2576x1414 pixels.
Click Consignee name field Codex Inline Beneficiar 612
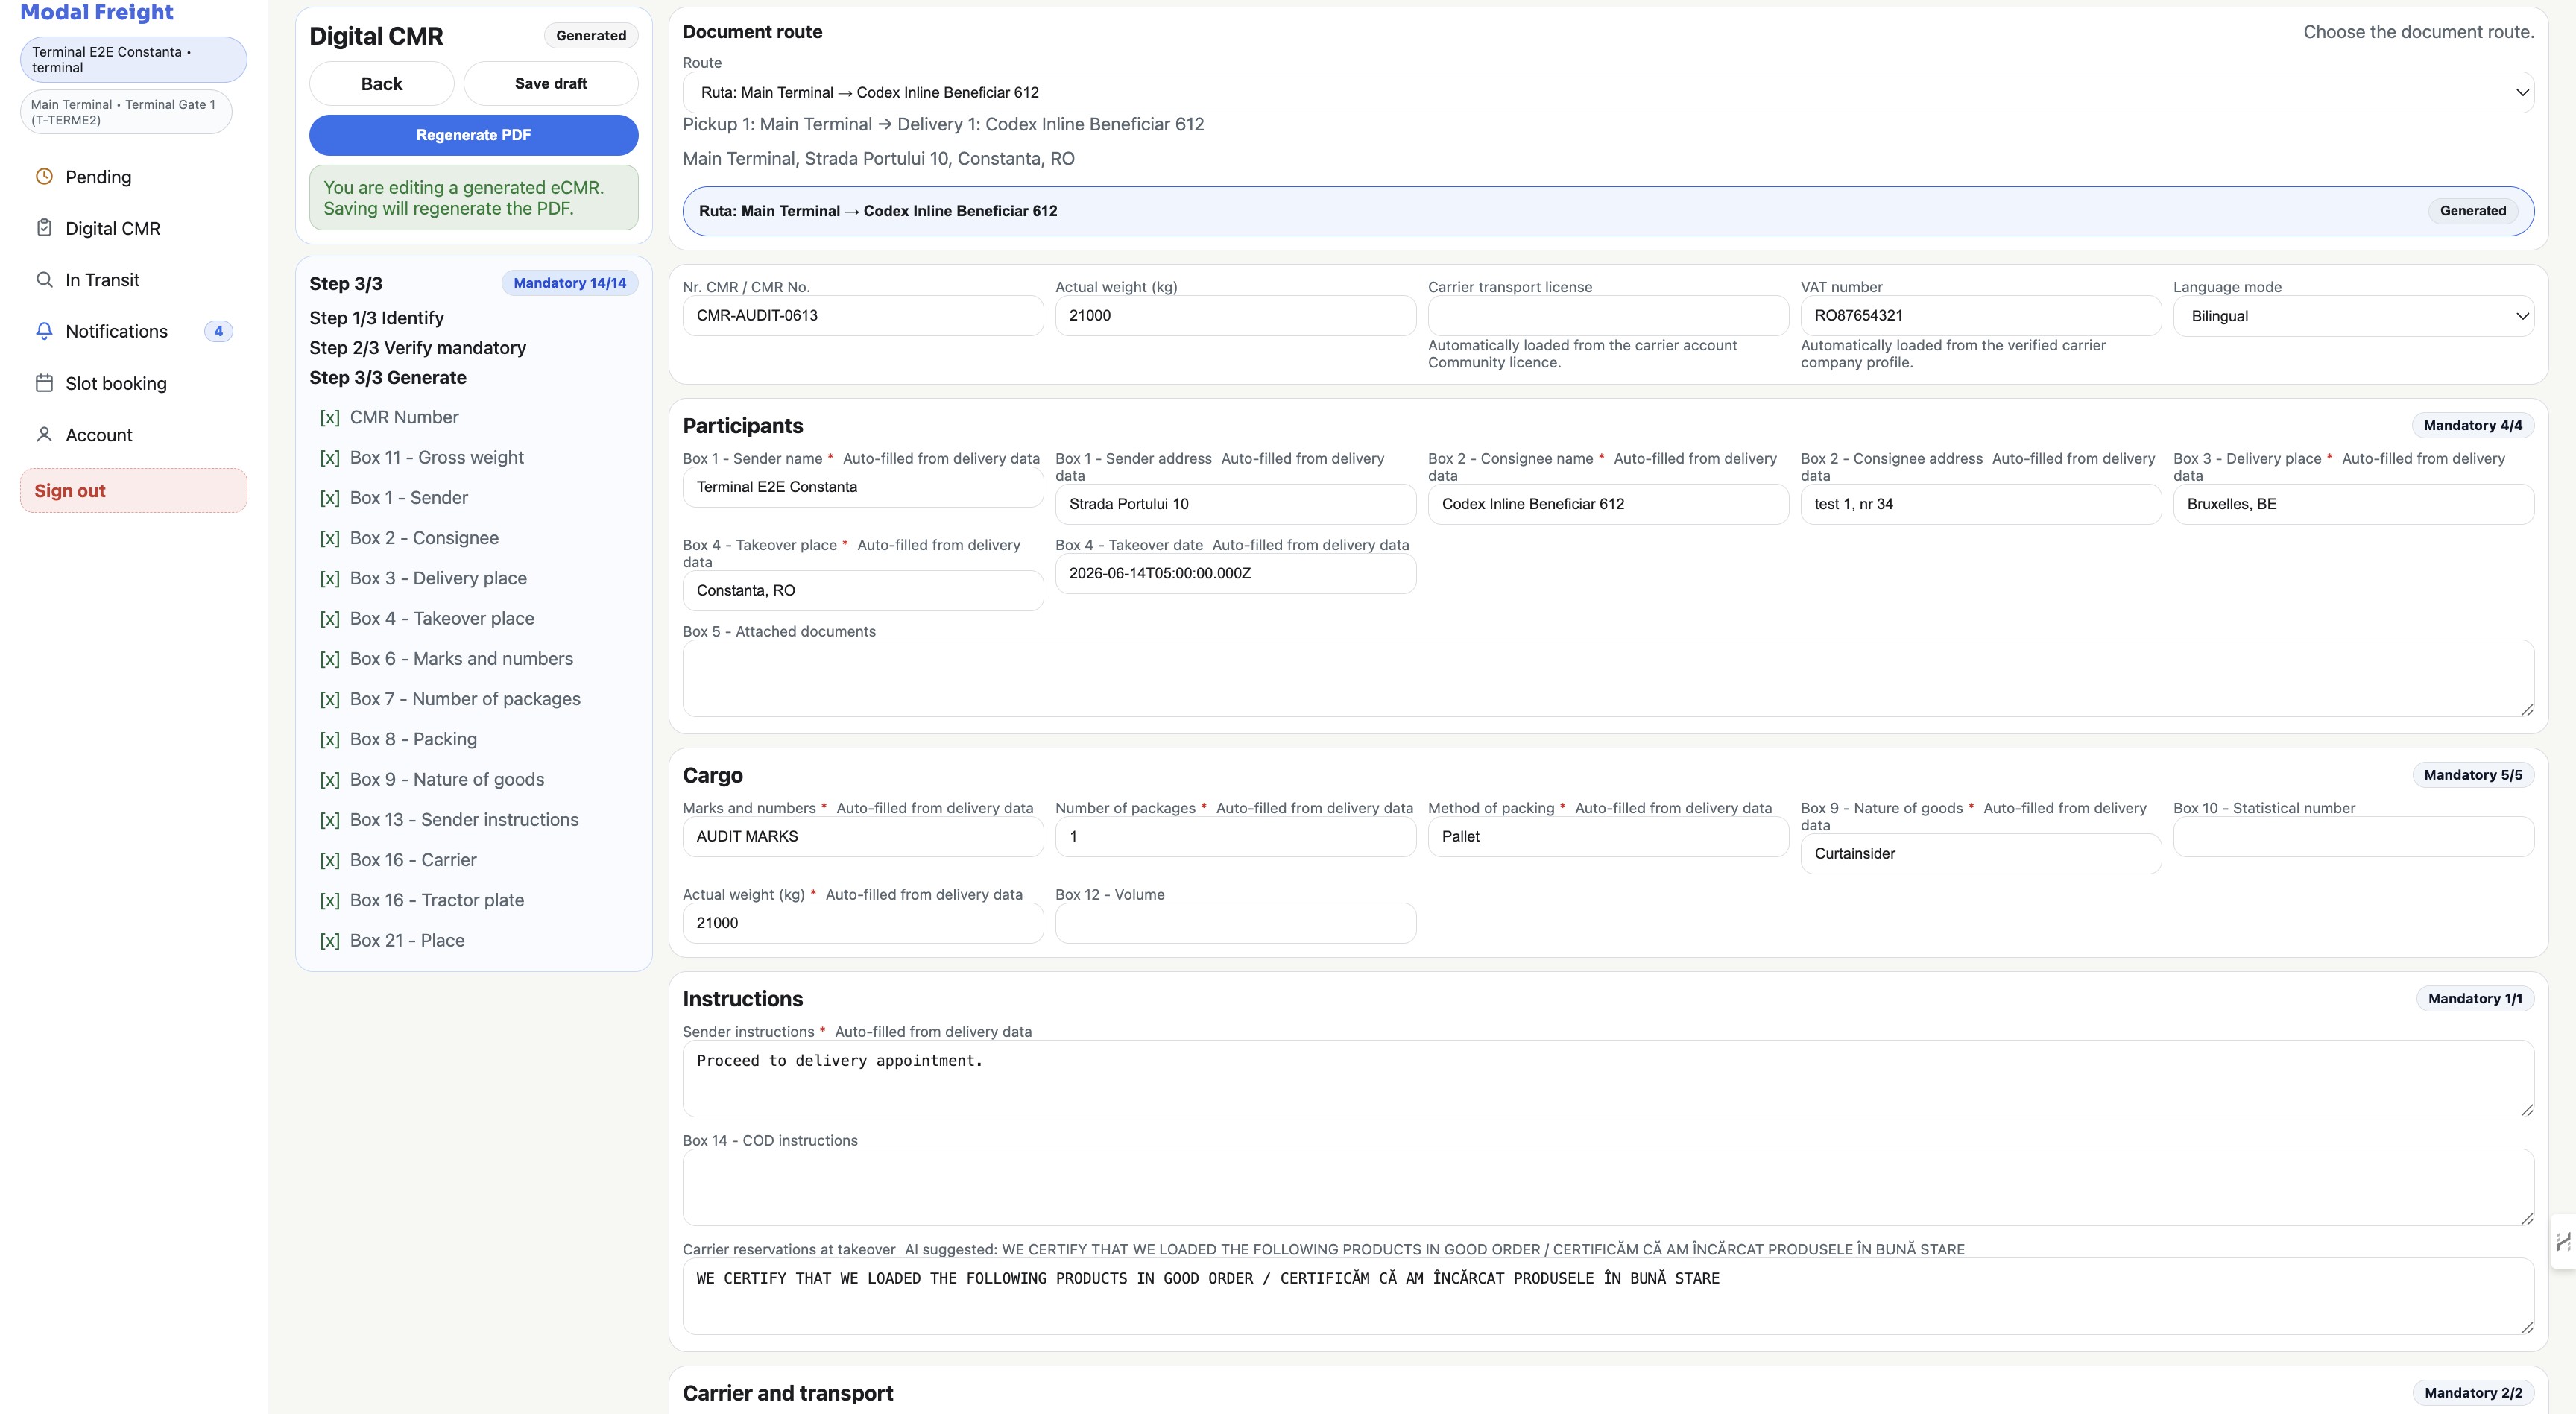click(1608, 504)
